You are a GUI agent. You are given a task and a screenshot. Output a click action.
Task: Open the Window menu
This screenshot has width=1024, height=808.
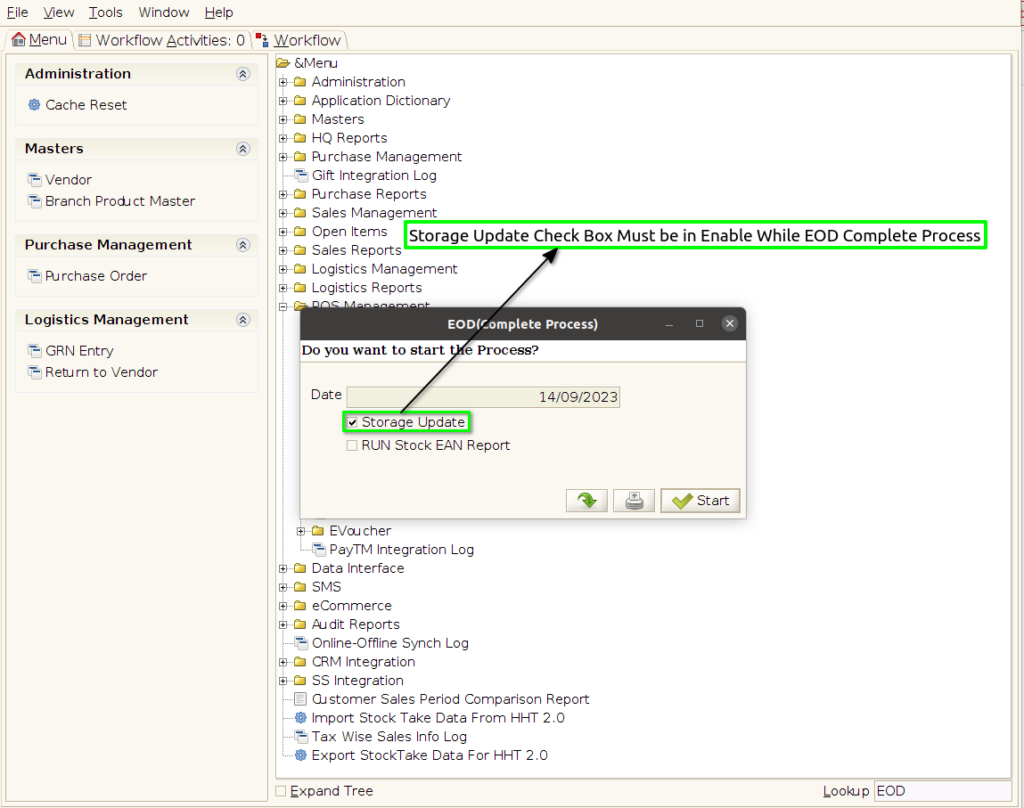163,12
